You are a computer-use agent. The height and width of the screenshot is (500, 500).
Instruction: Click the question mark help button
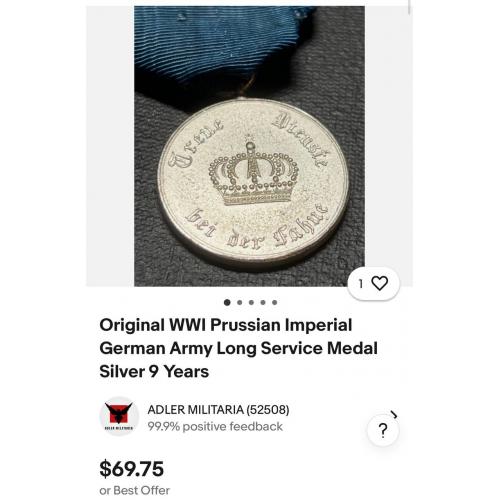(383, 430)
